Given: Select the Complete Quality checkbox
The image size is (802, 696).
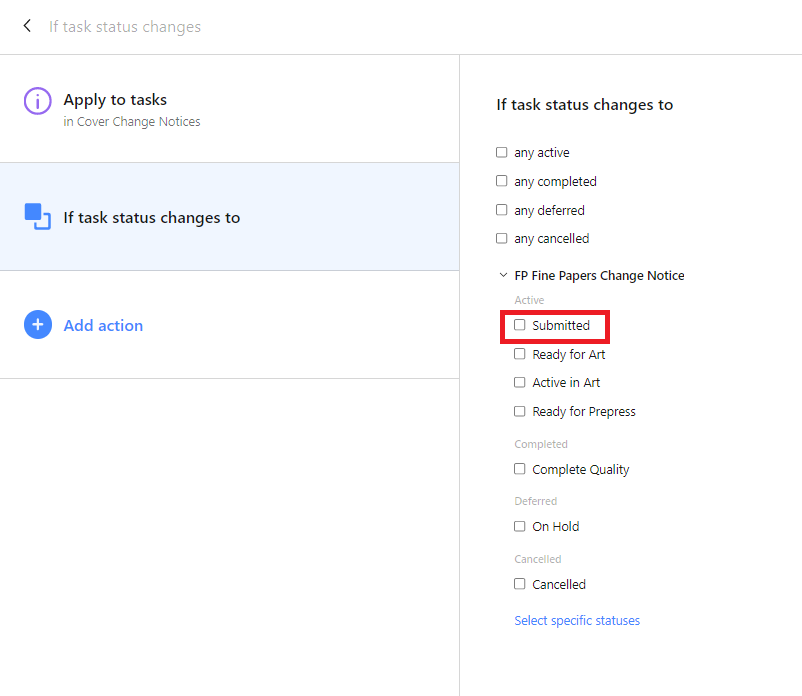Looking at the screenshot, I should coord(520,469).
